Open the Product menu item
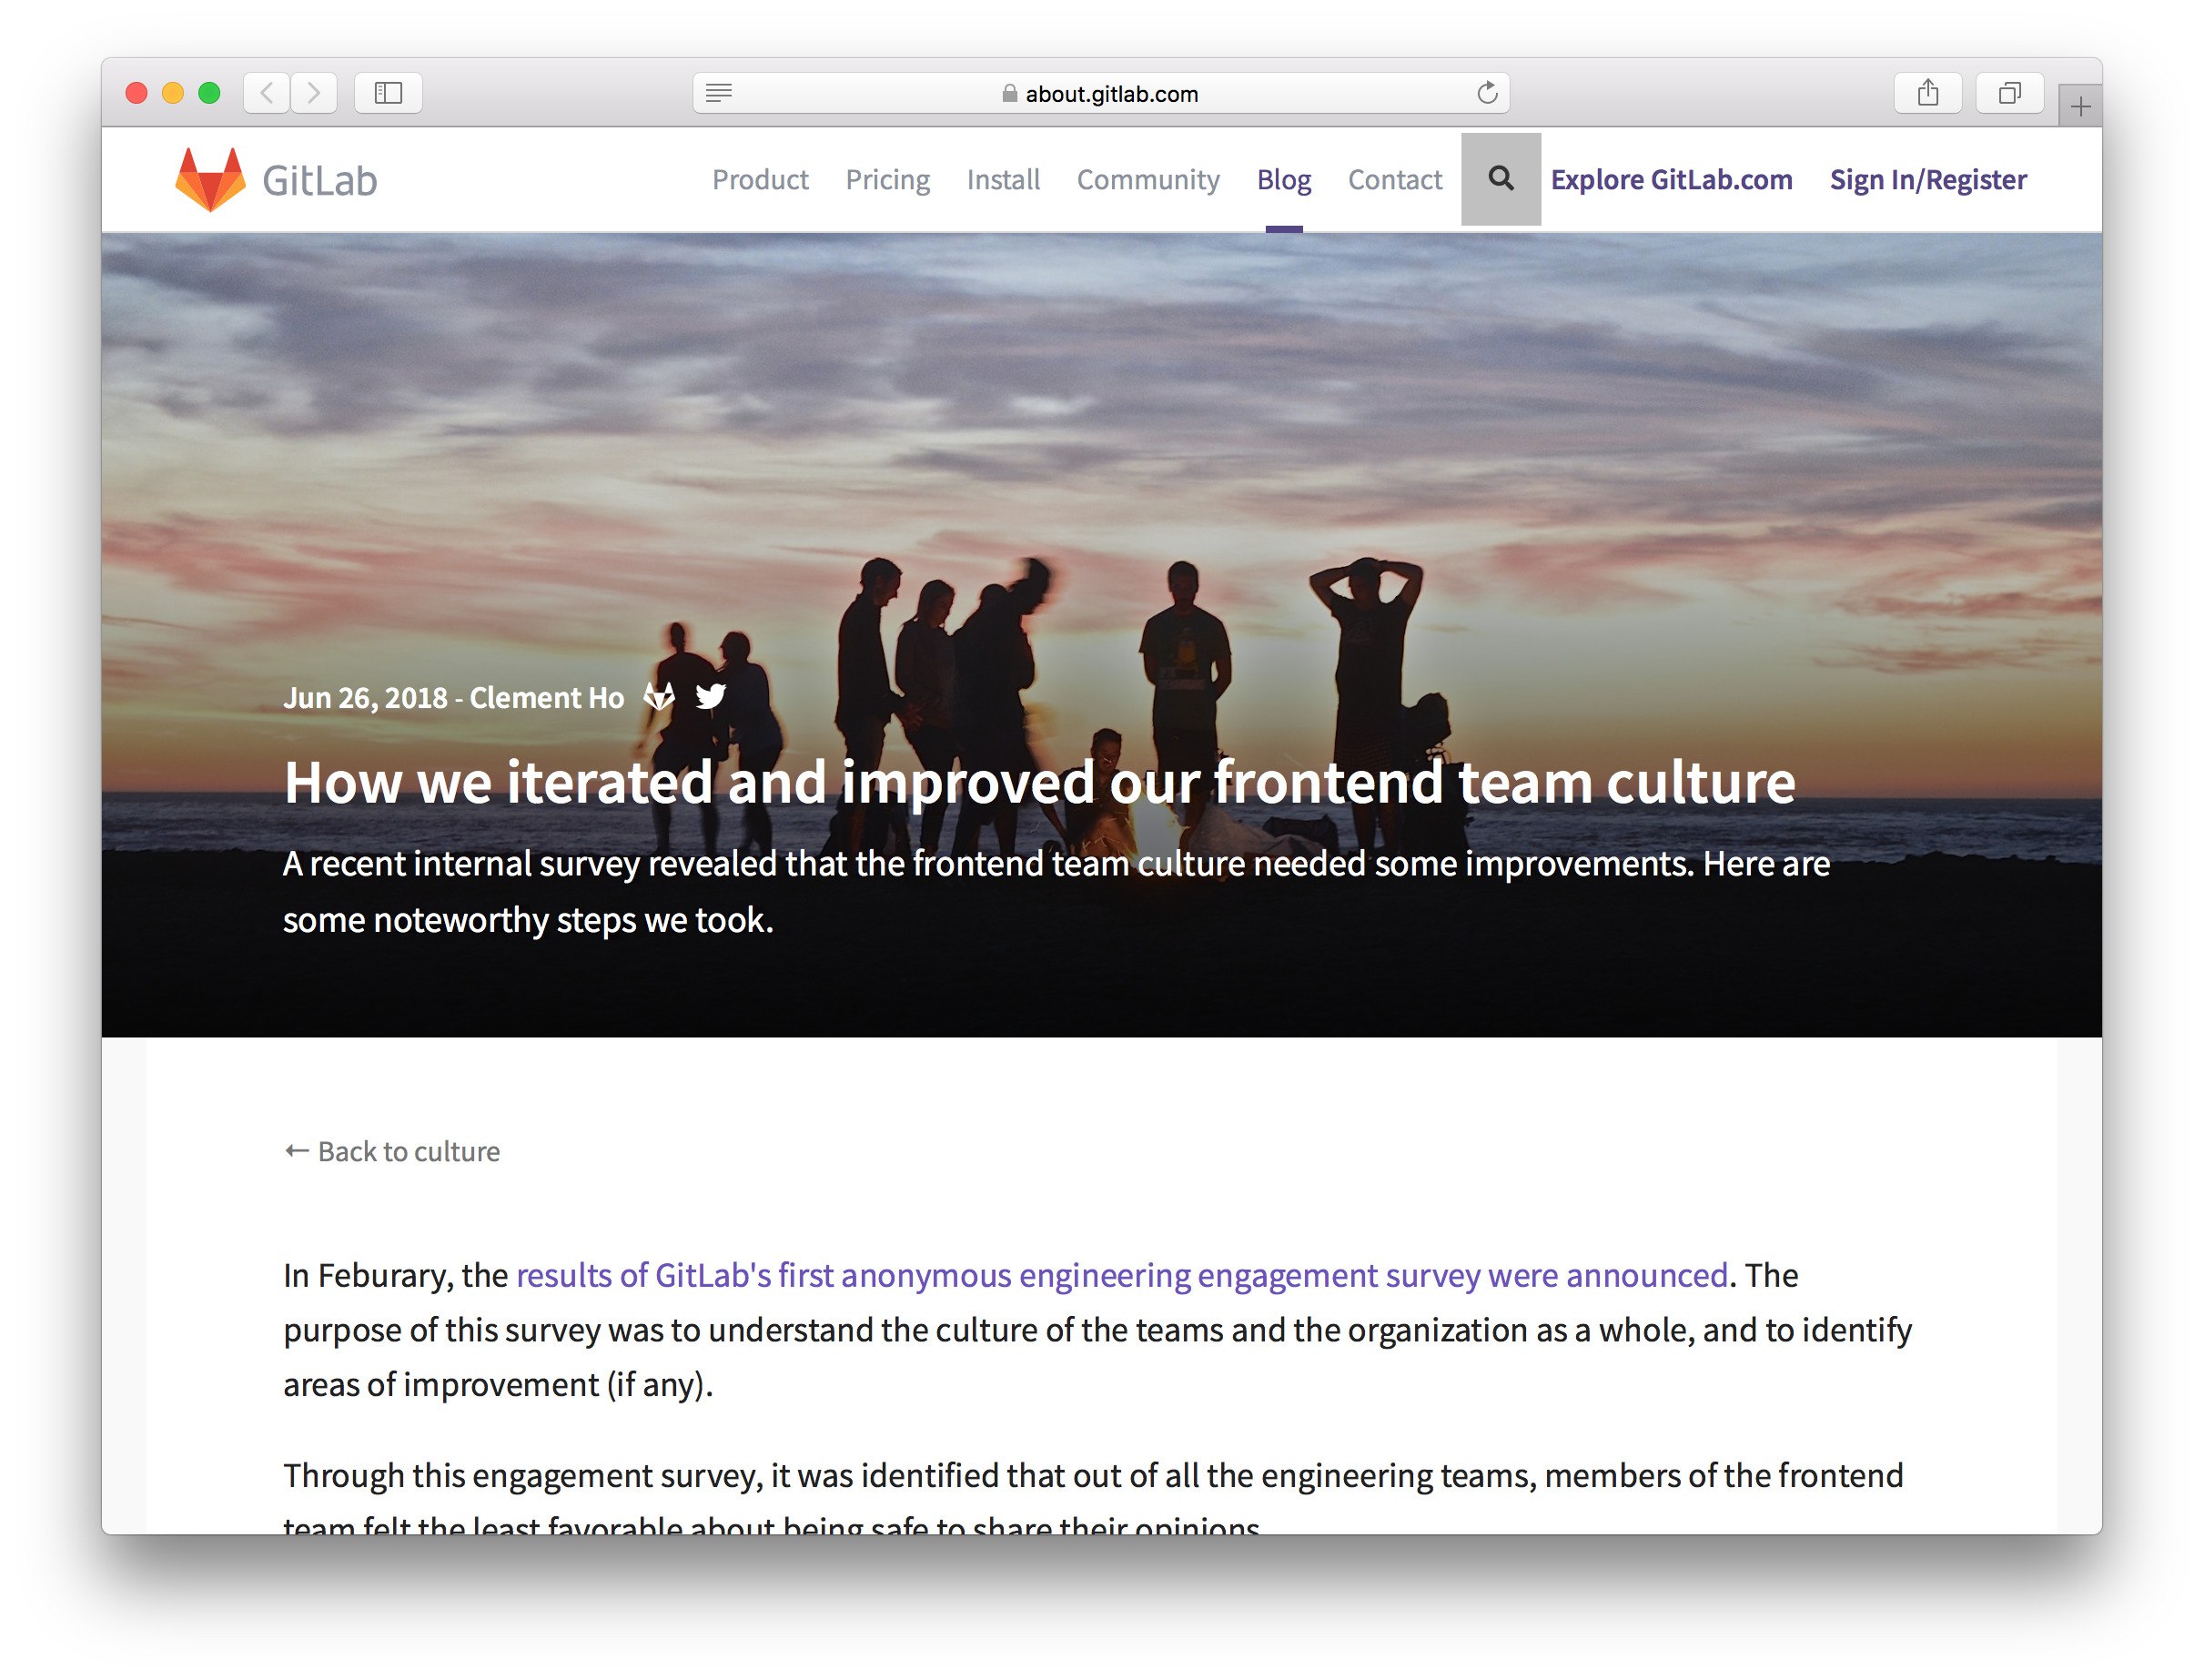The image size is (2204, 1680). pyautogui.click(x=760, y=180)
